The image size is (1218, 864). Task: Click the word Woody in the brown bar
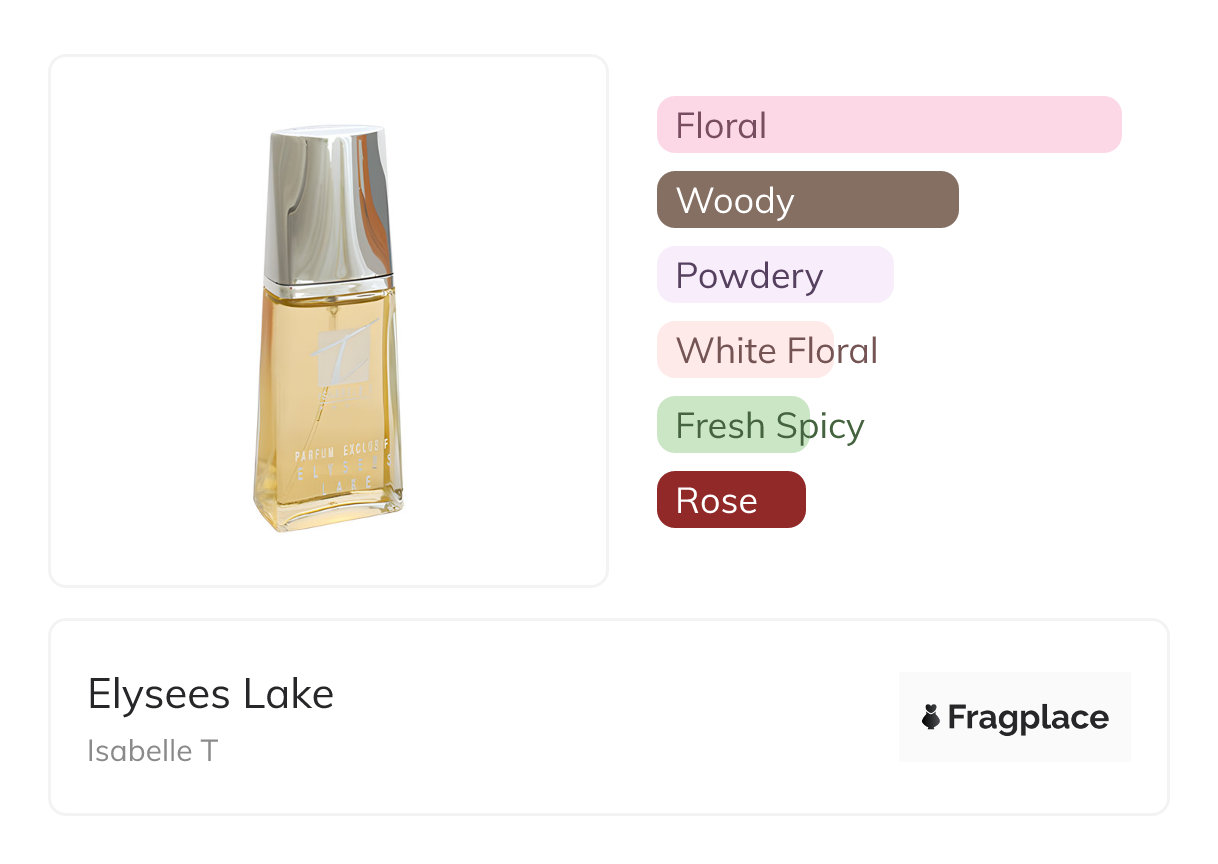(735, 201)
